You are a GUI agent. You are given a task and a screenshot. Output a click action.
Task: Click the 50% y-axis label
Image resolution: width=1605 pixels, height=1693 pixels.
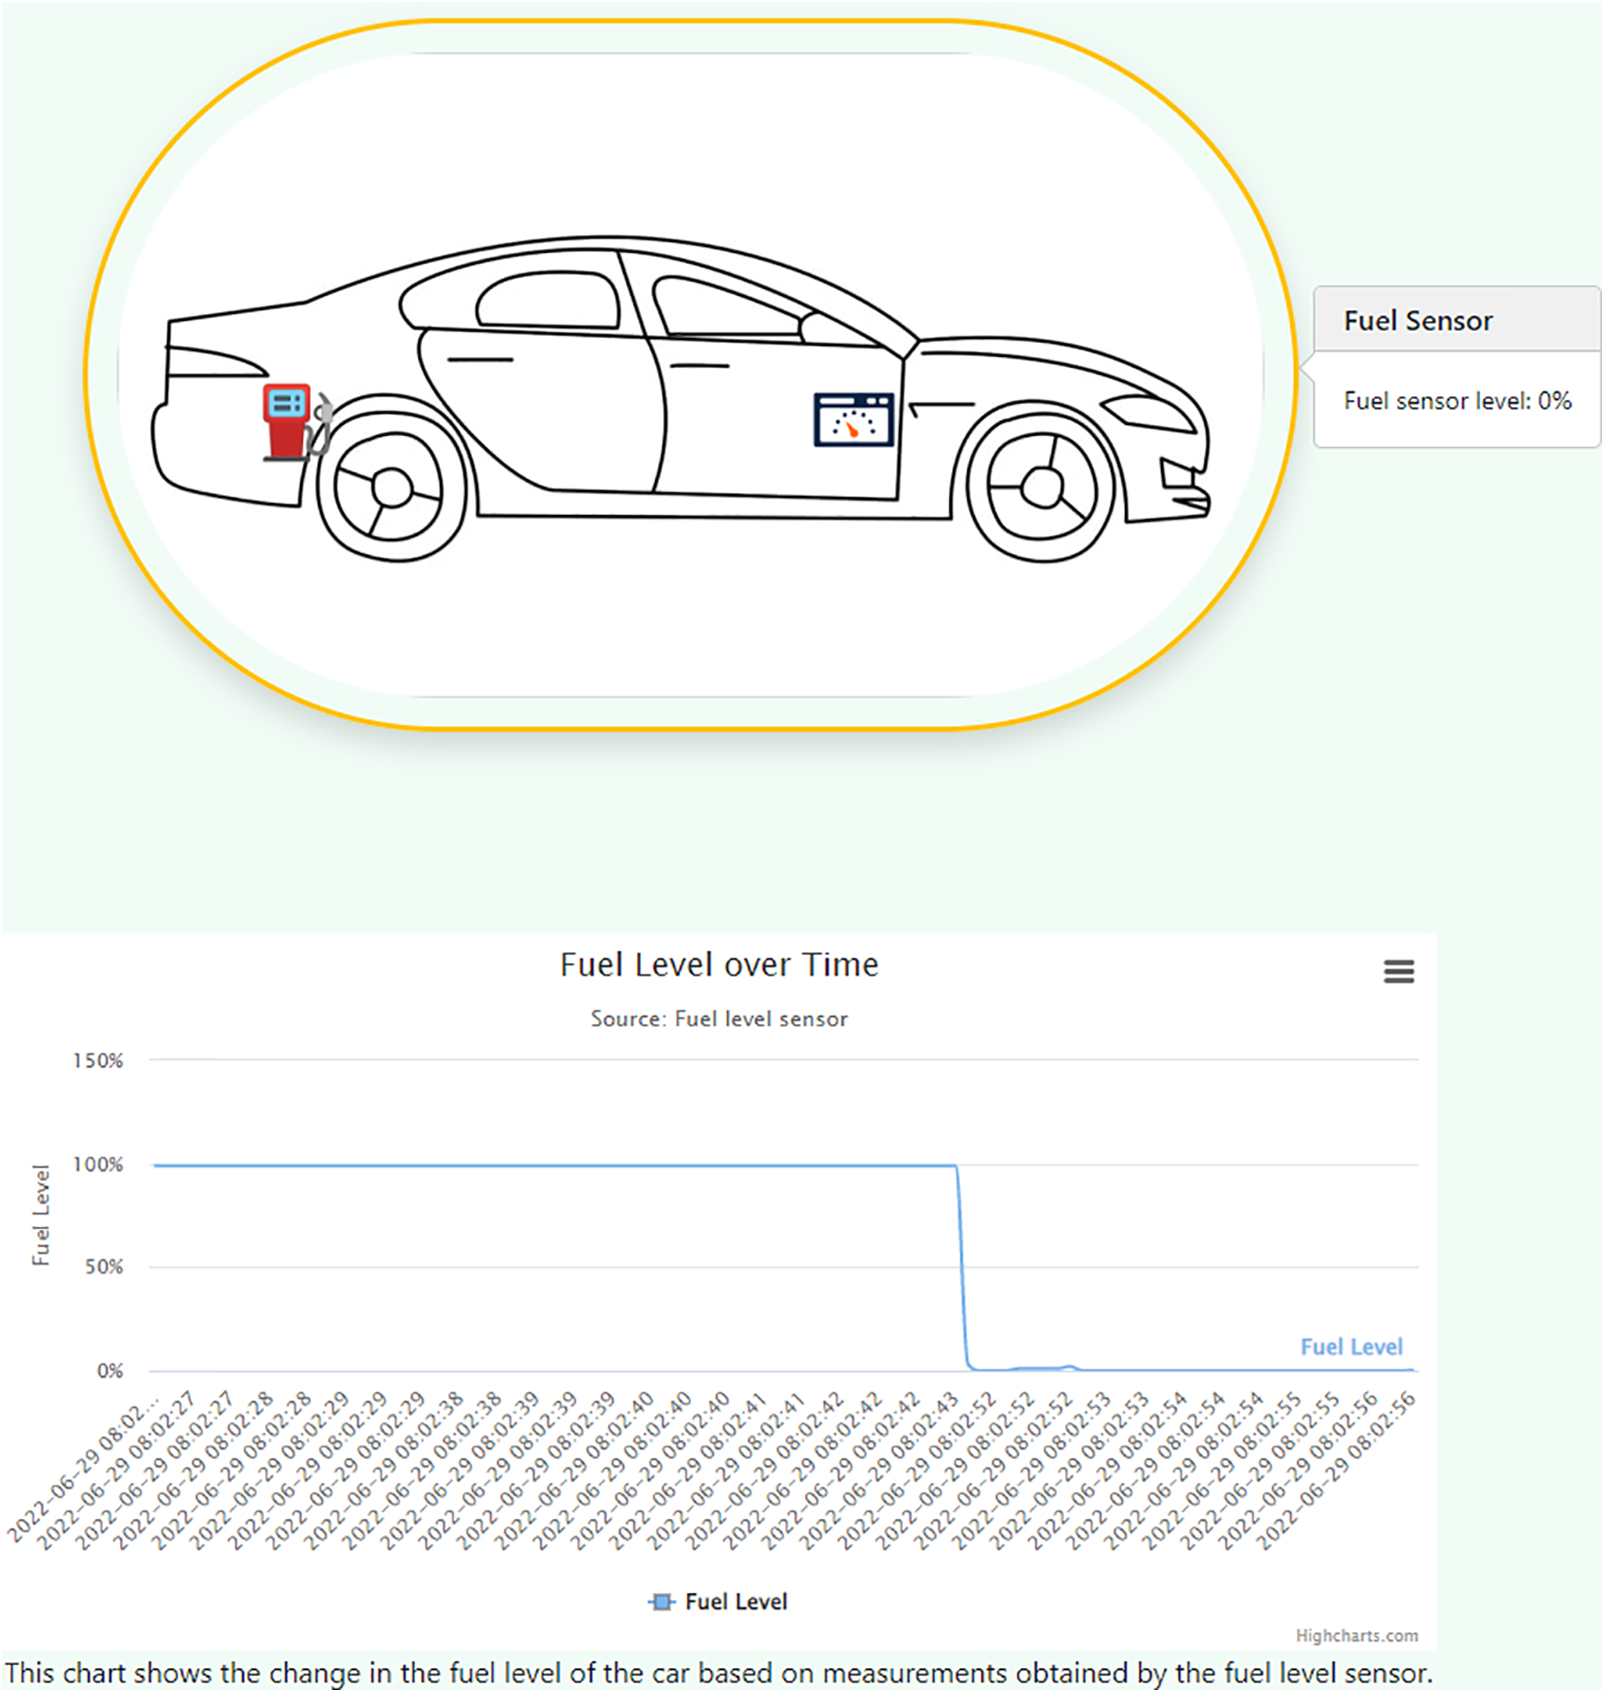(104, 1267)
